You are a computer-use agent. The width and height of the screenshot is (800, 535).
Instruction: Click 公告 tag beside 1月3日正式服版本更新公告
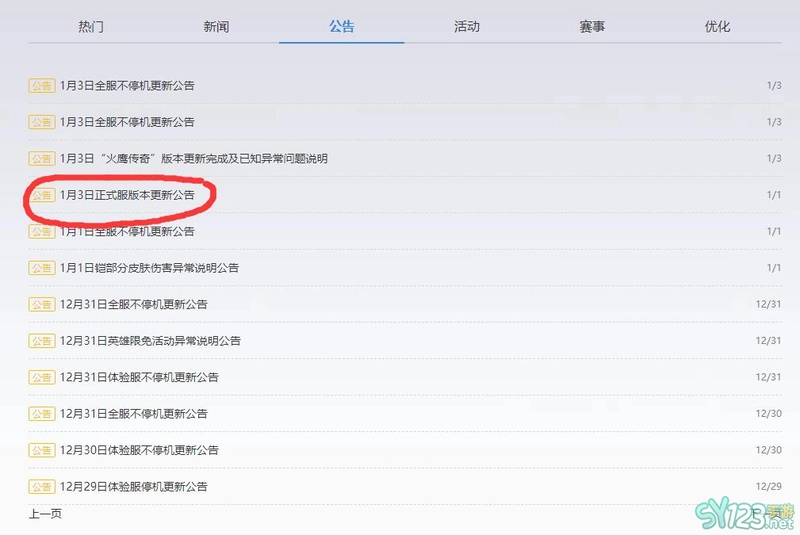click(42, 195)
